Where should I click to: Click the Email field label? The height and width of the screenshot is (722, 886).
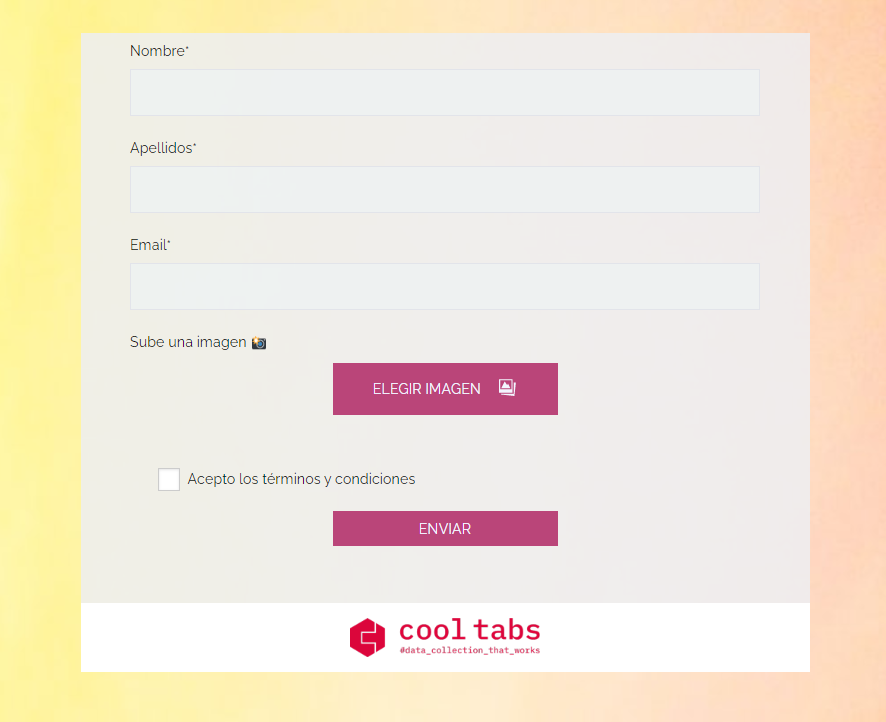148,245
